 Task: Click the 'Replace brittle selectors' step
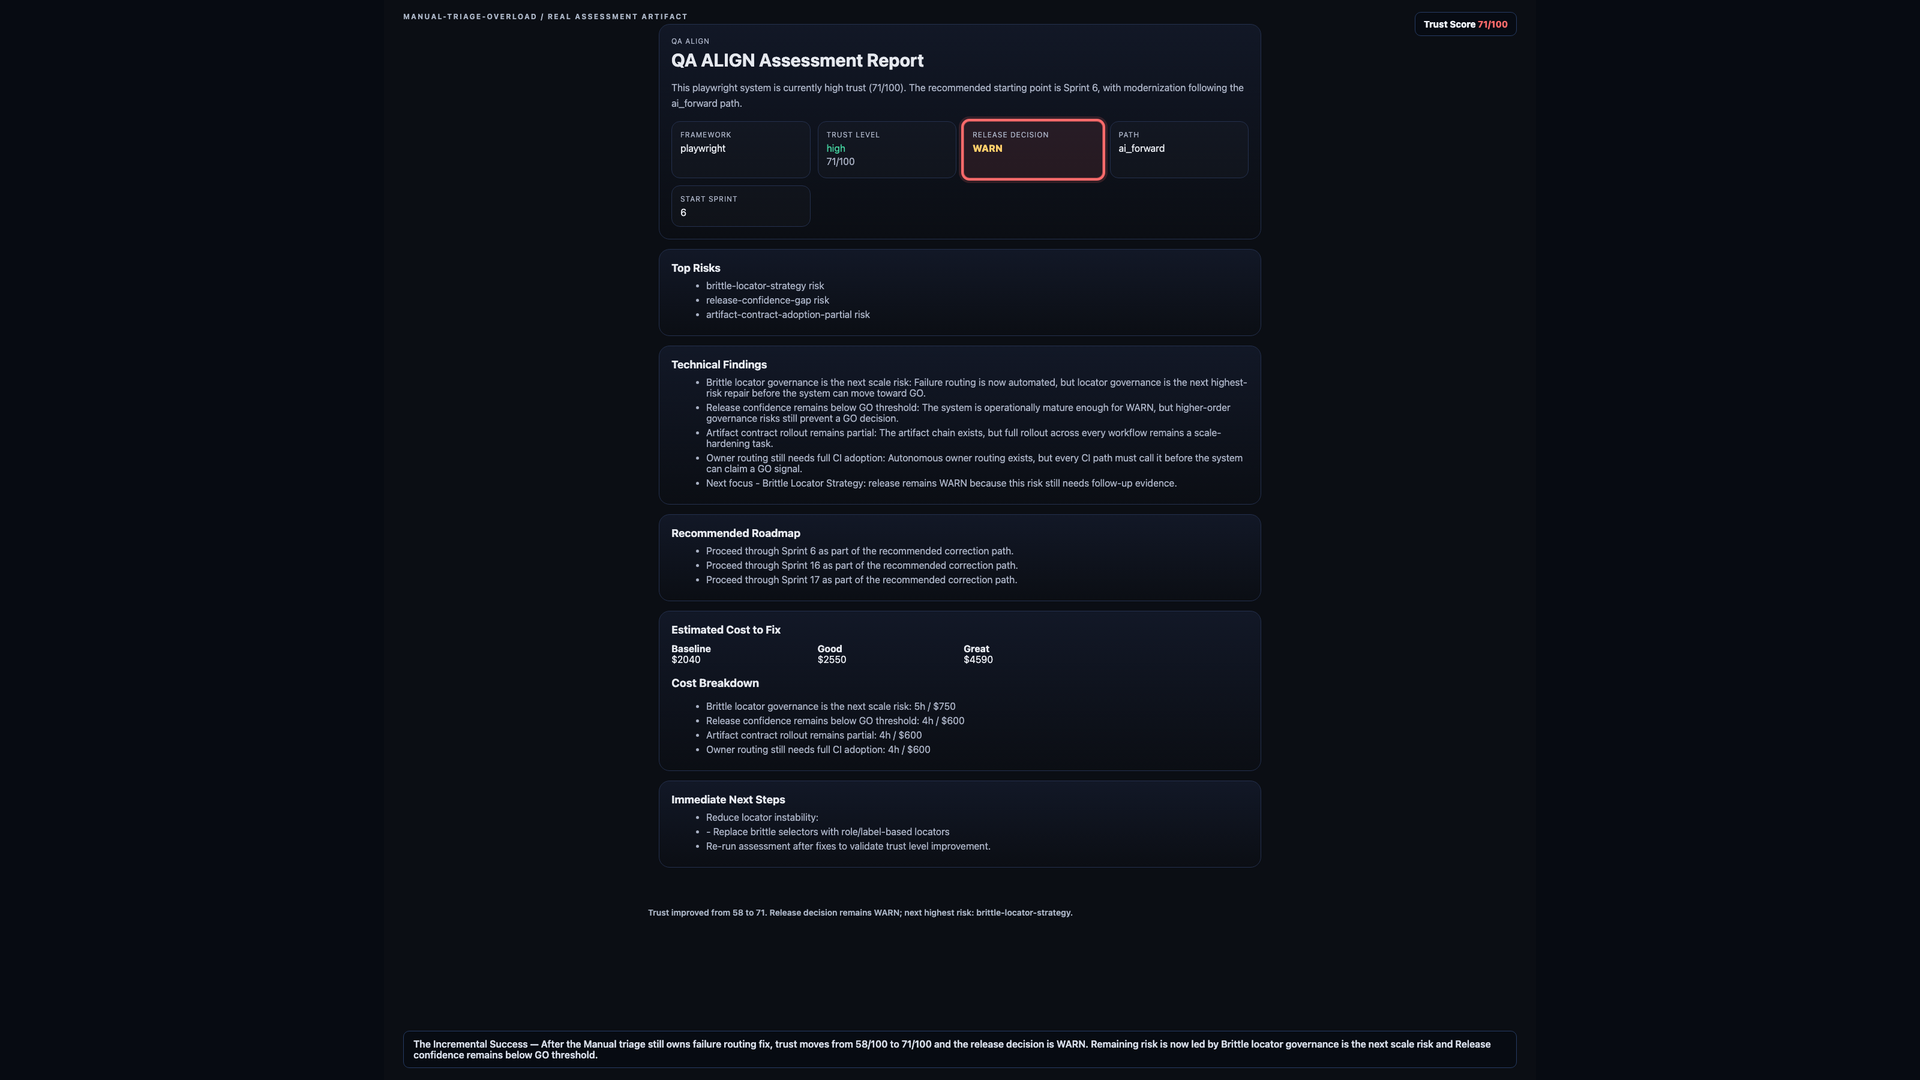828,832
